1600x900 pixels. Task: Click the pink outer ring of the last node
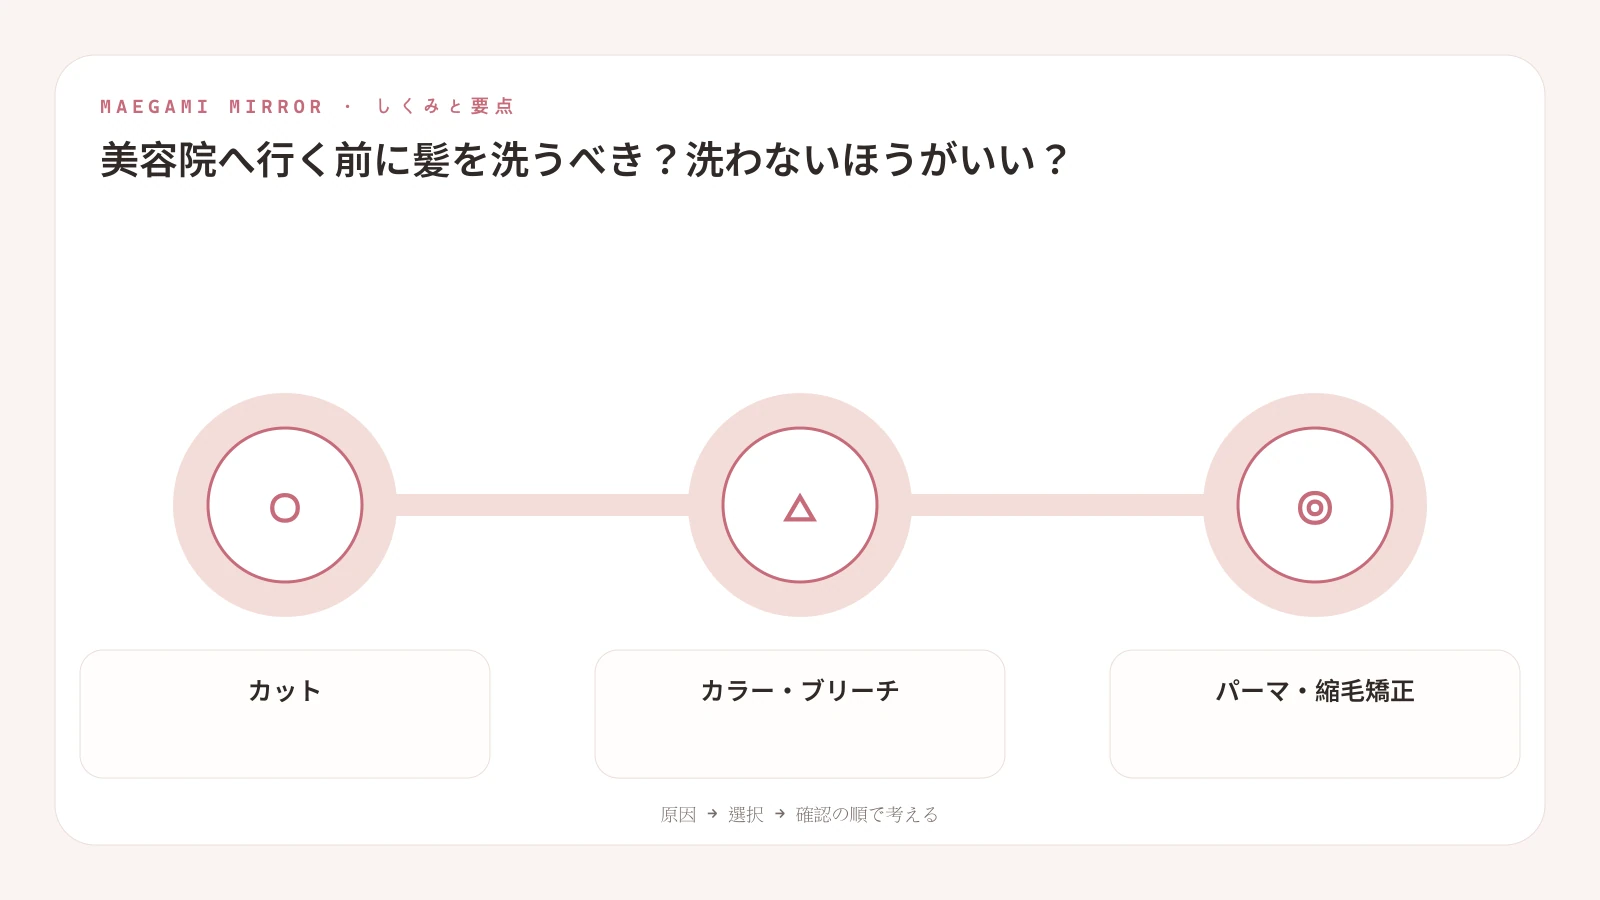pos(1315,410)
